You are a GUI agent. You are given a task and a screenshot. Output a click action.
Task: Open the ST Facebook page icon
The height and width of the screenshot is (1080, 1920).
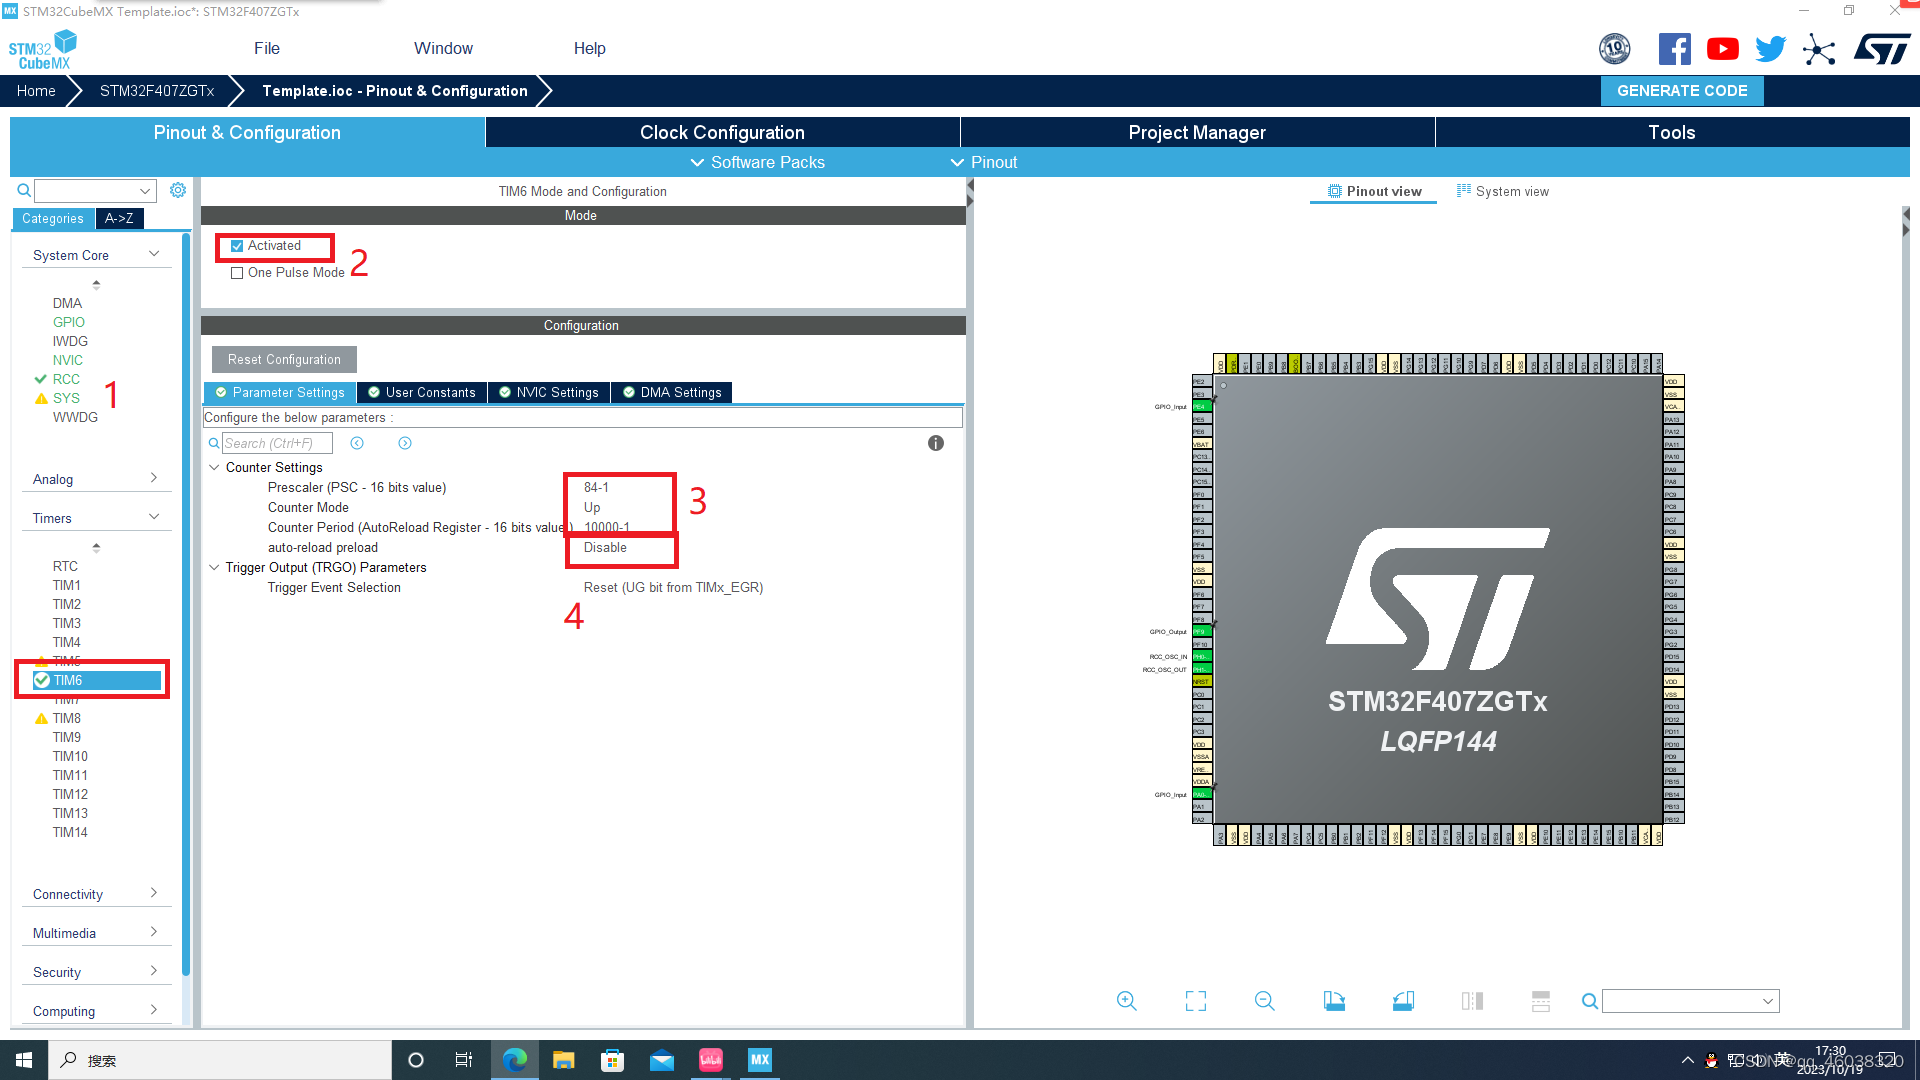1674,49
